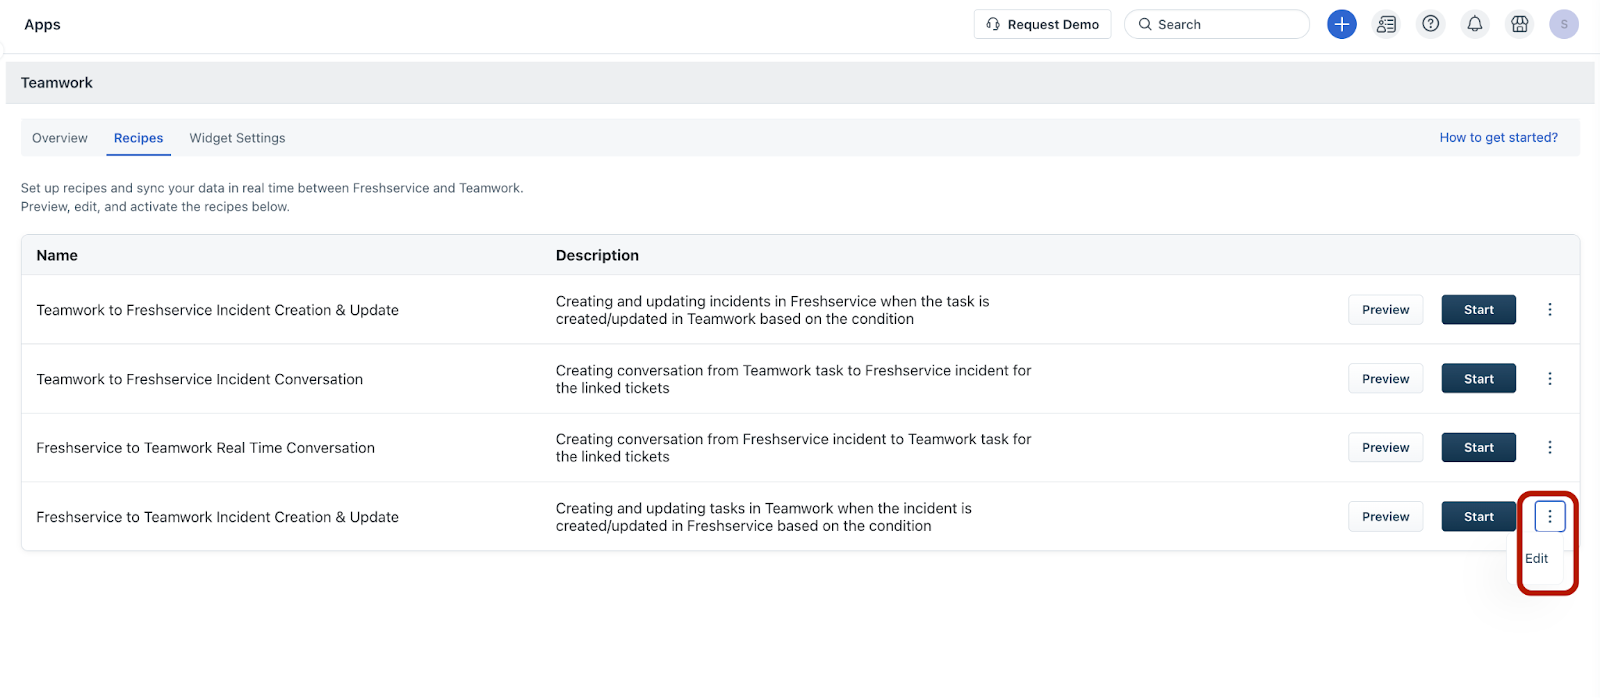Click description 'Creating conversation from Freshservice incident to Teamwork'

793,448
